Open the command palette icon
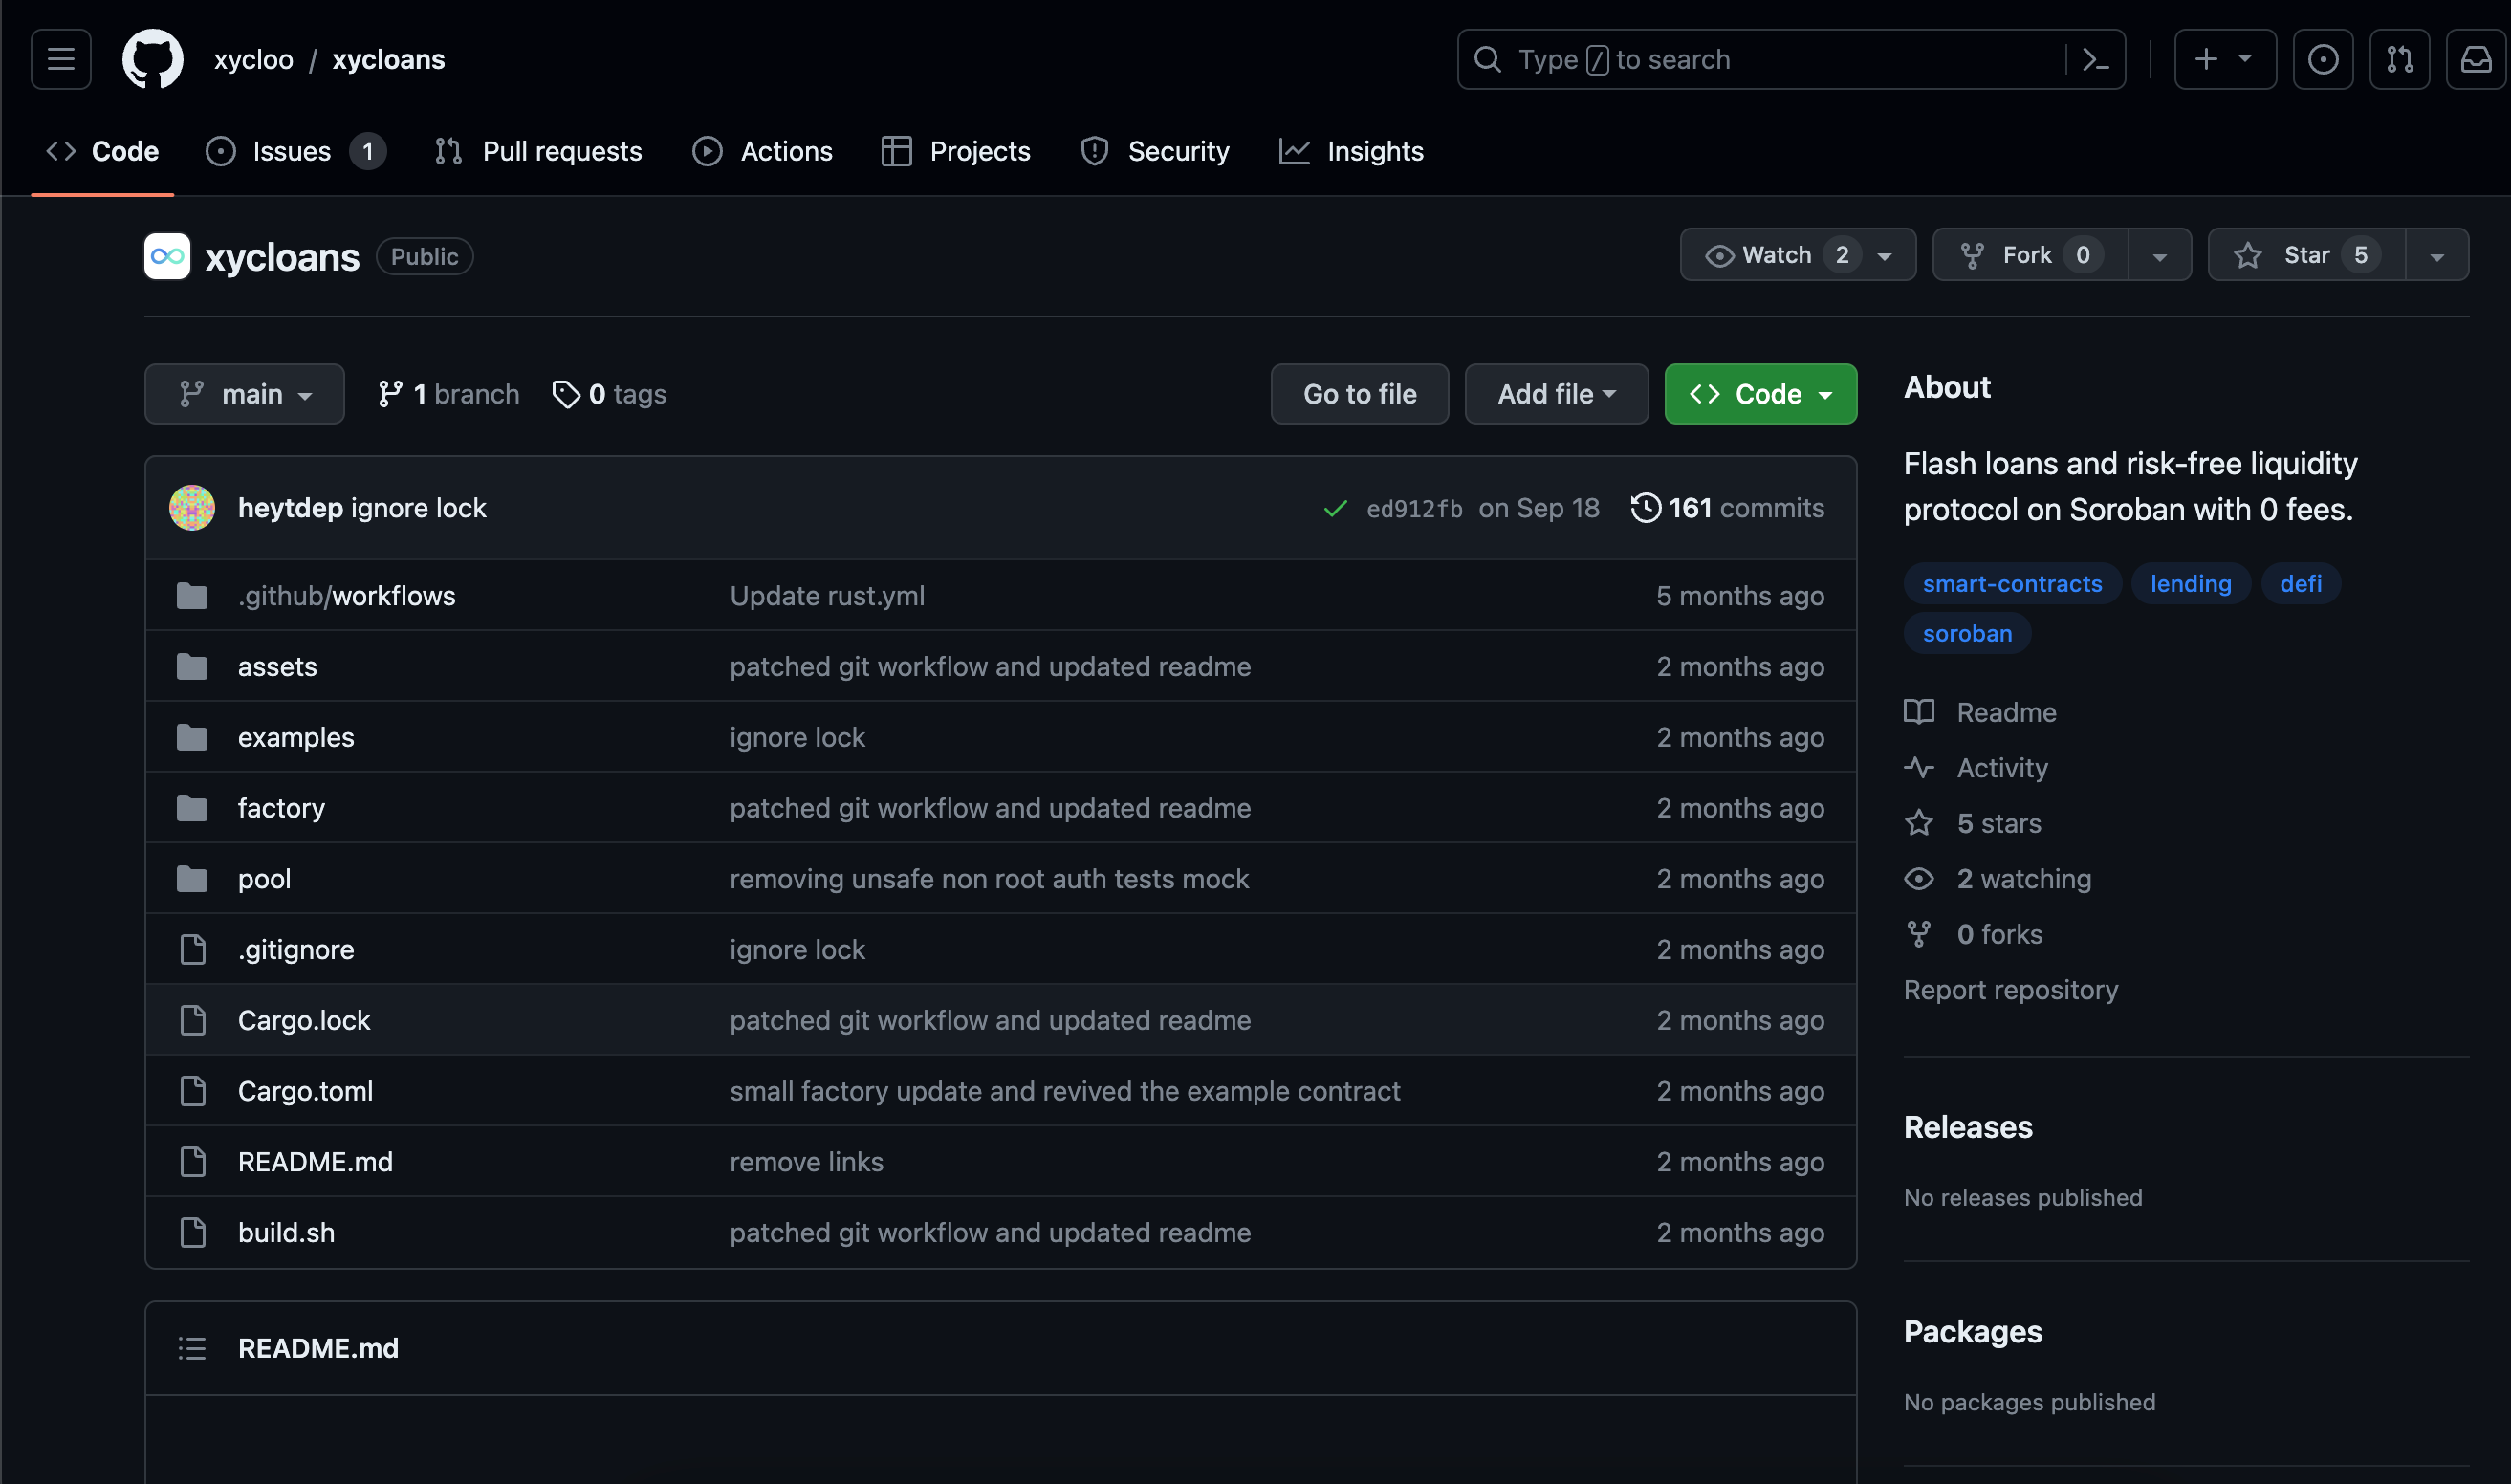The image size is (2511, 1484). (2095, 59)
